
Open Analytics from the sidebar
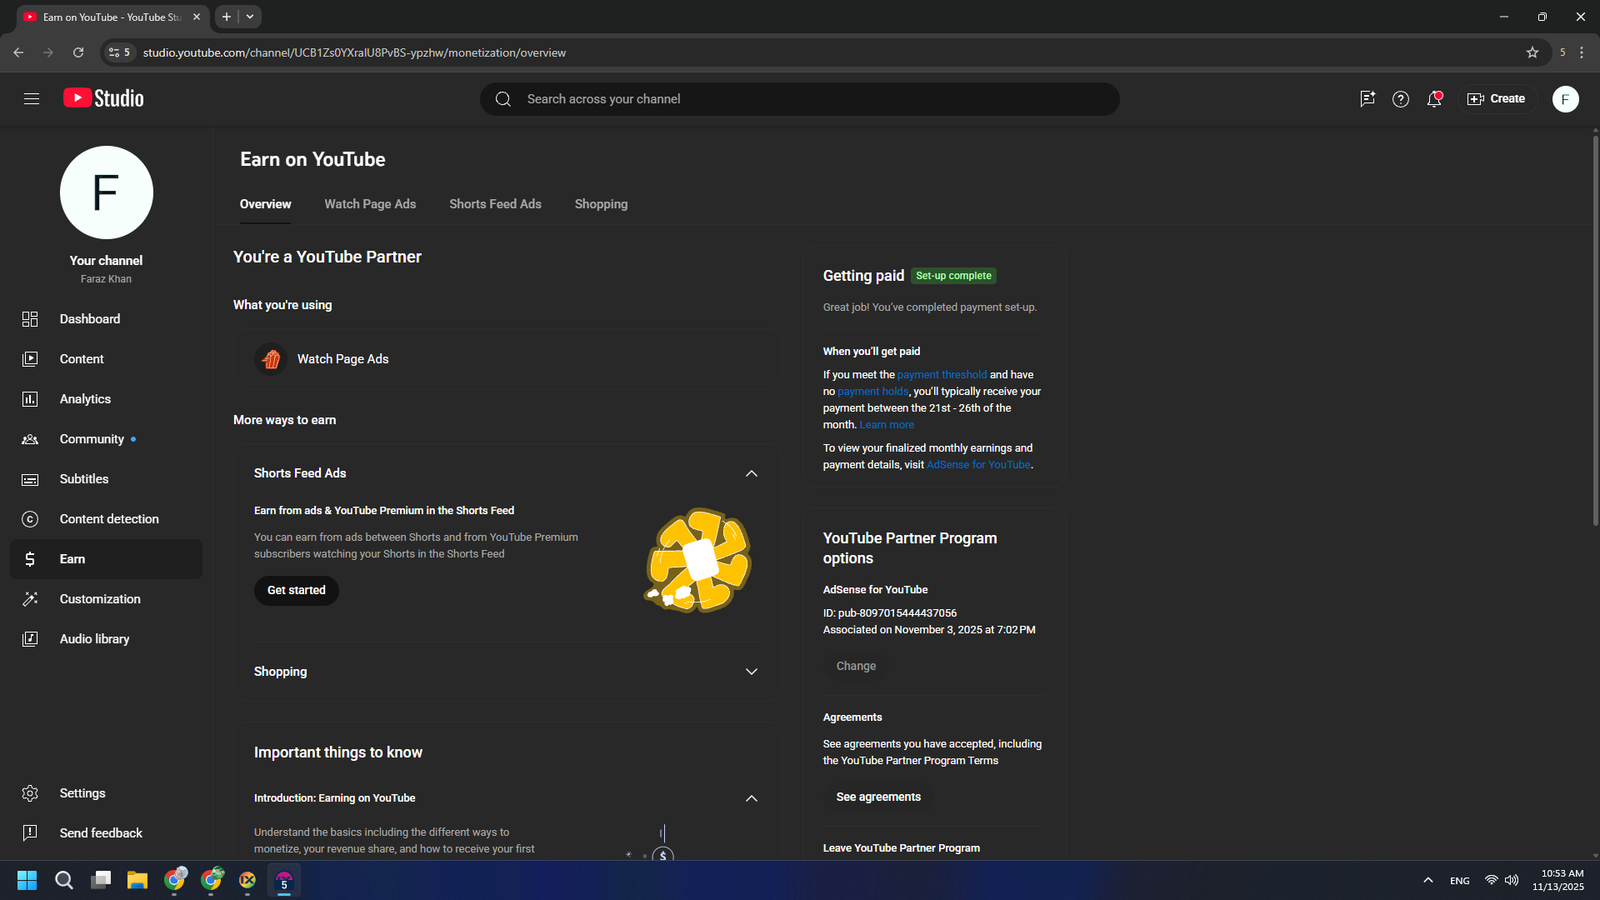pyautogui.click(x=85, y=399)
